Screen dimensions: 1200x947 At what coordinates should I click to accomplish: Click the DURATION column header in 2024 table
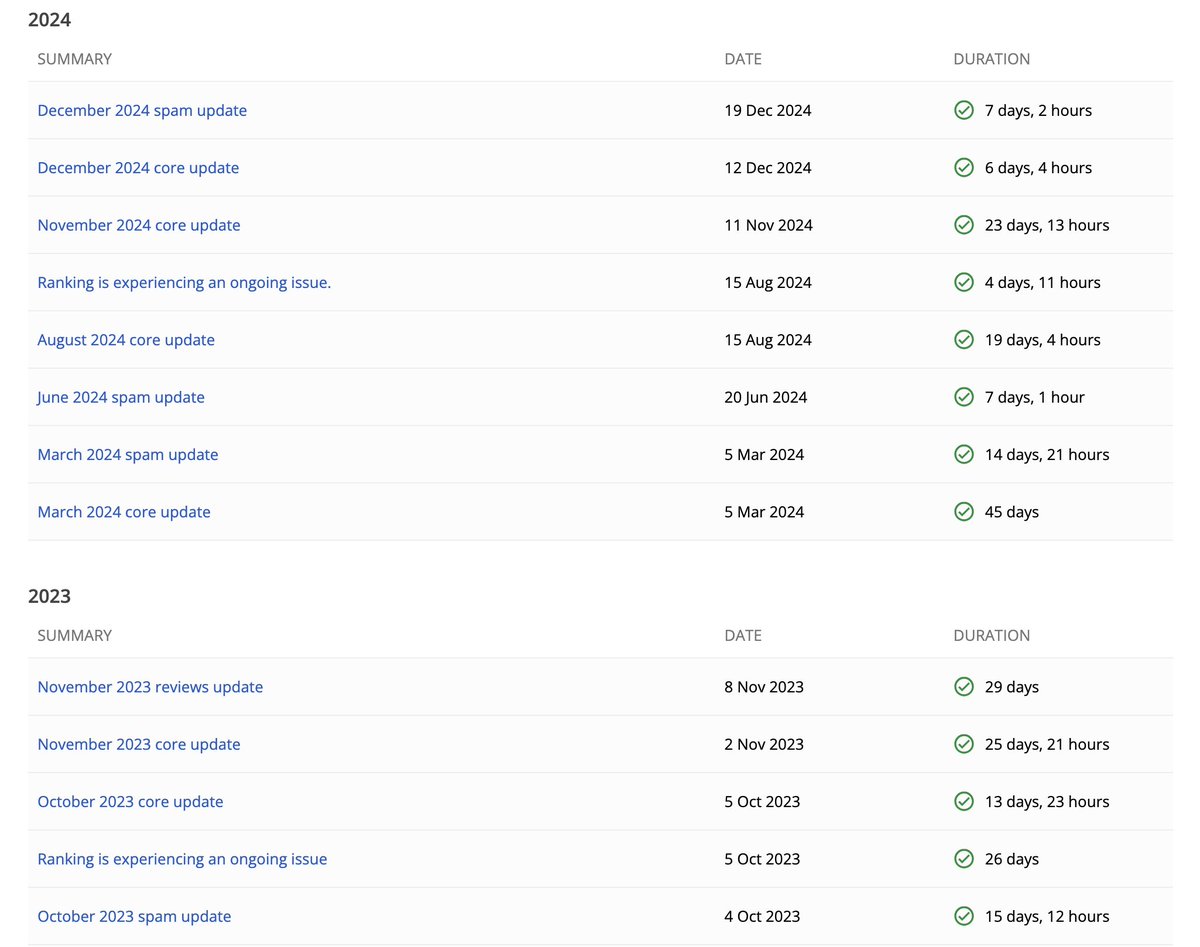coord(992,59)
